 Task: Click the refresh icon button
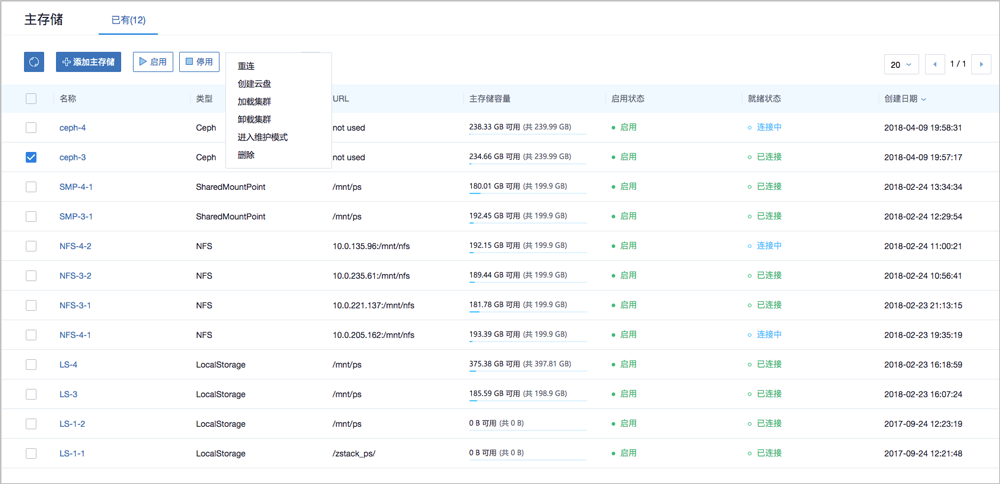tap(34, 62)
